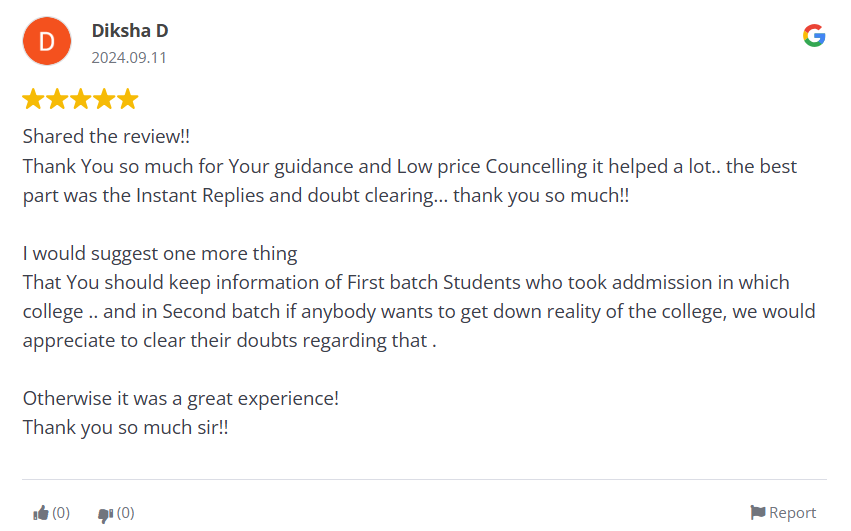Viewport: 851px width, 531px height.
Task: Click the orange D avatar circle
Action: tap(47, 41)
